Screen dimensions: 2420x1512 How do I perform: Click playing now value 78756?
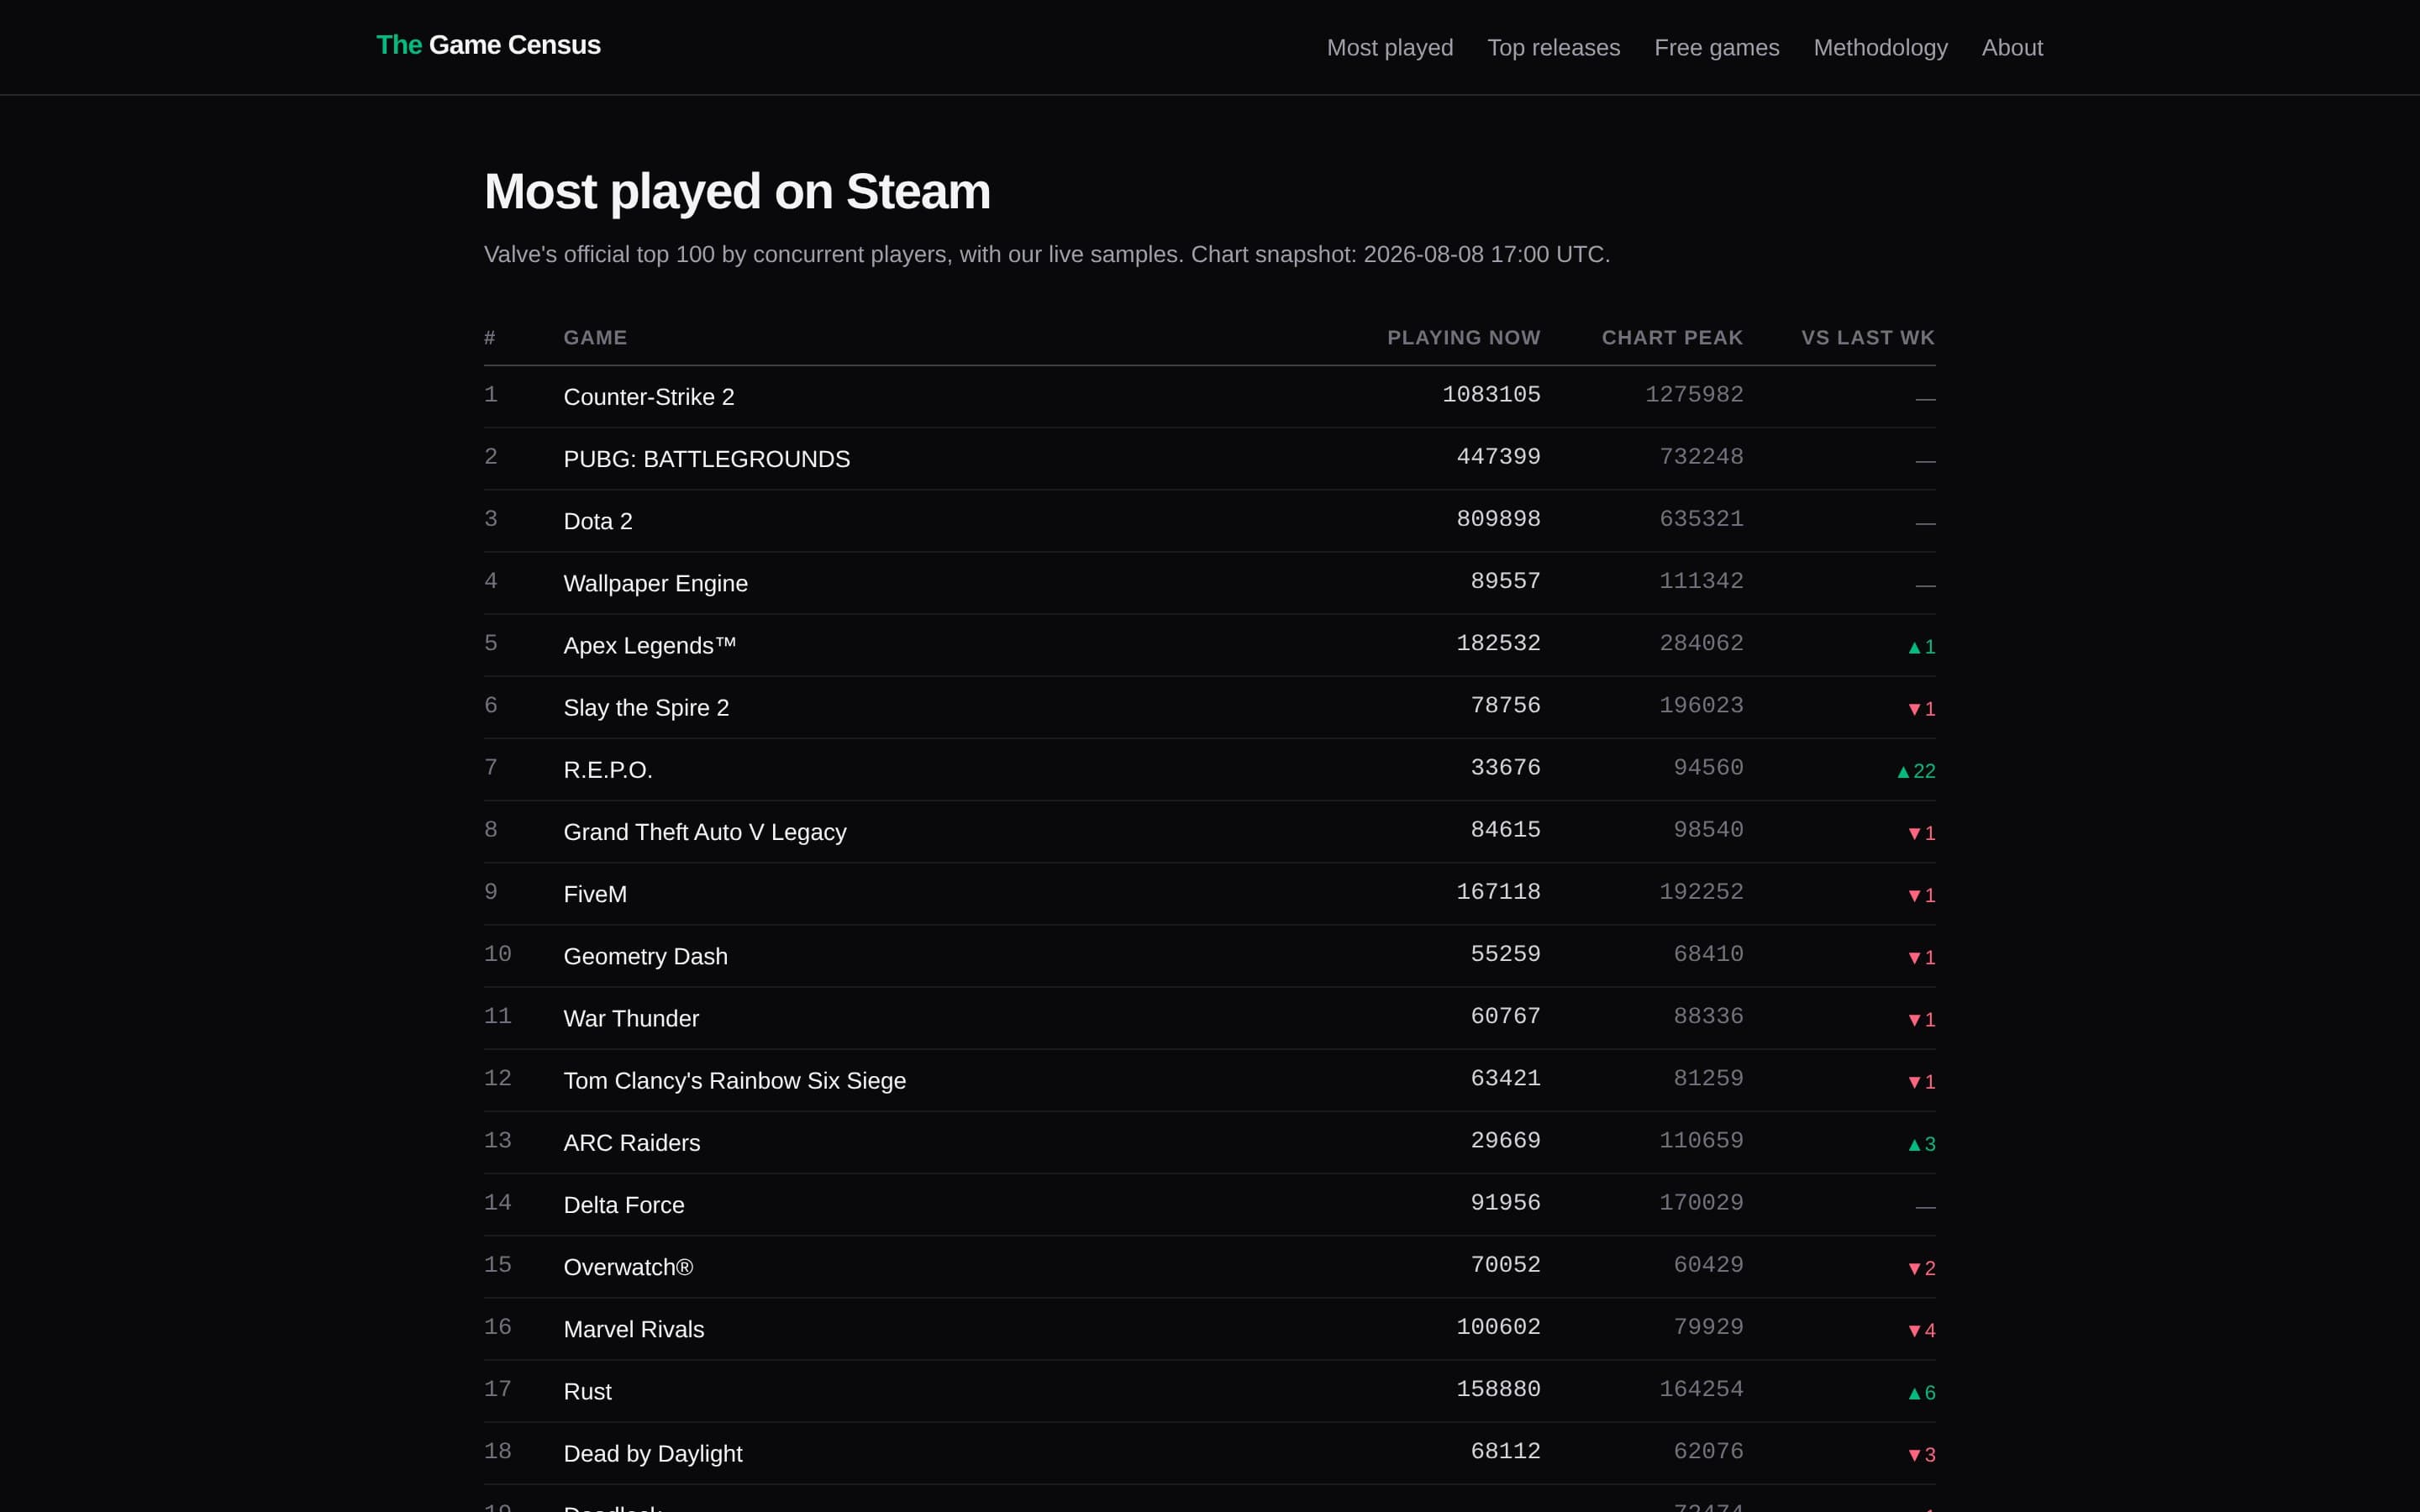pyautogui.click(x=1505, y=705)
